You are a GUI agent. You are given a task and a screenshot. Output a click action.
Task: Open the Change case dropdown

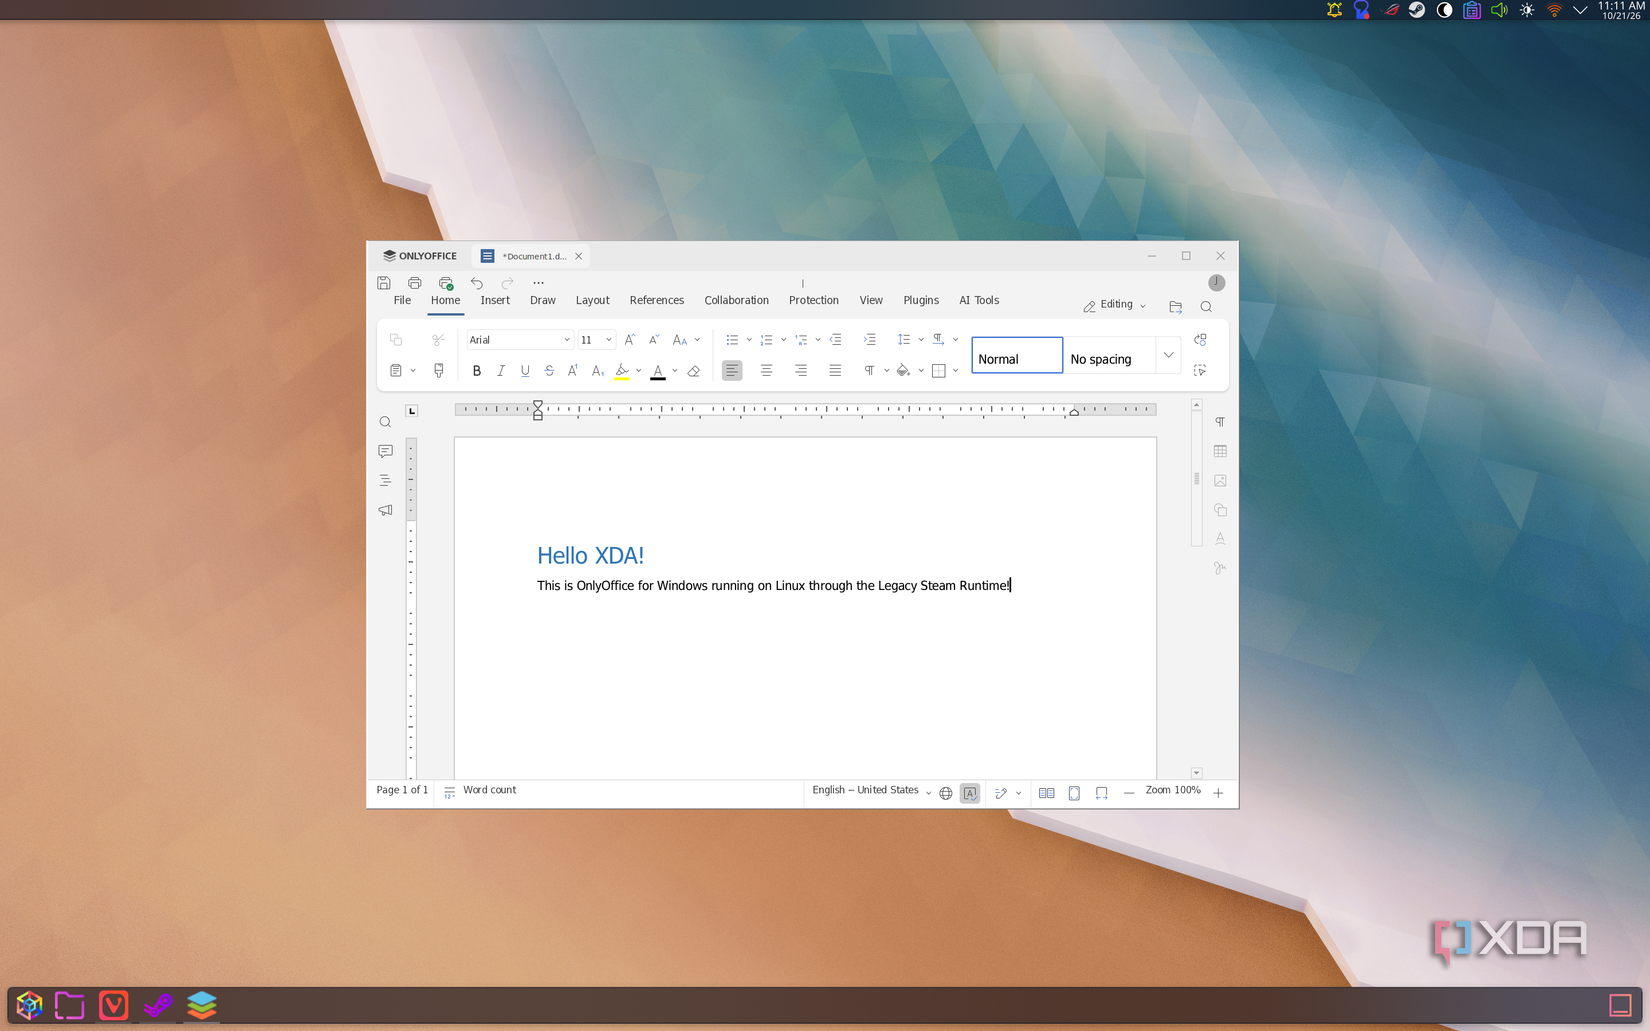coord(686,340)
